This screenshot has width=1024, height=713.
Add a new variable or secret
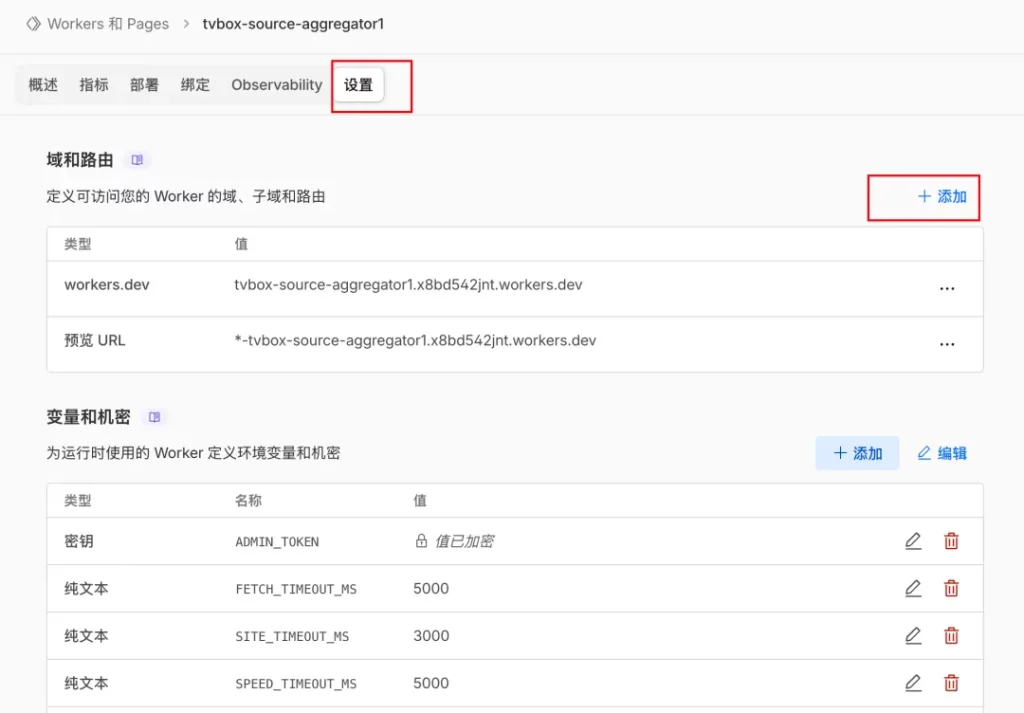click(x=857, y=453)
